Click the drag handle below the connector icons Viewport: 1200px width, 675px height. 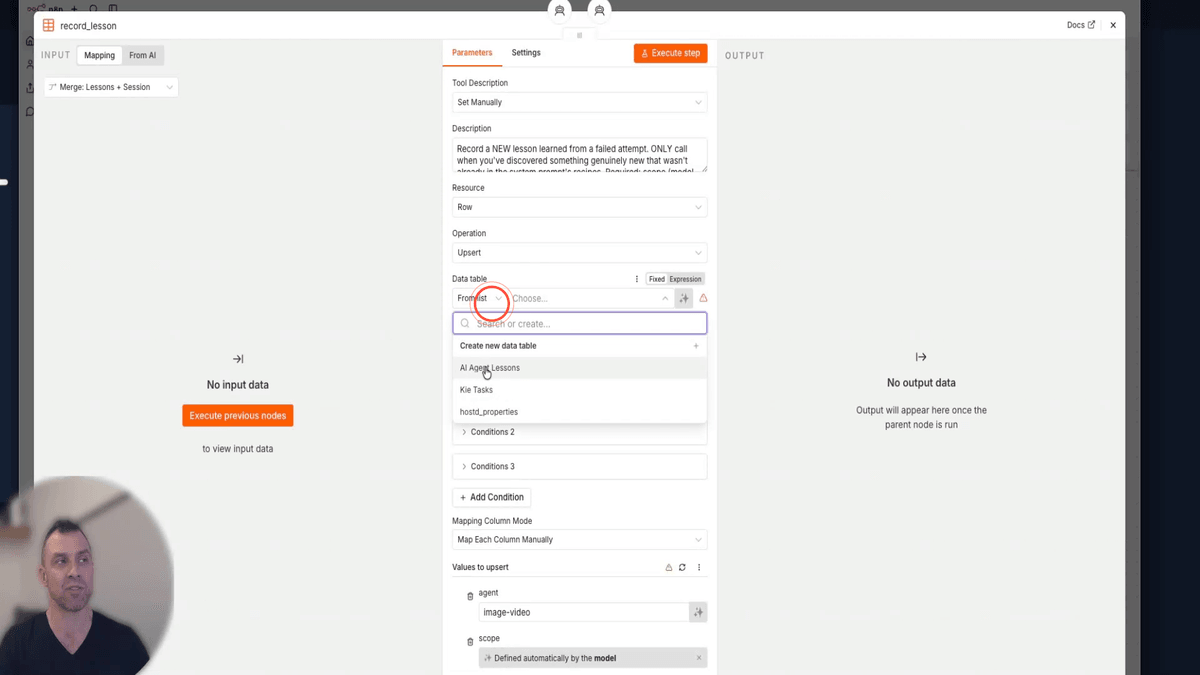point(579,35)
